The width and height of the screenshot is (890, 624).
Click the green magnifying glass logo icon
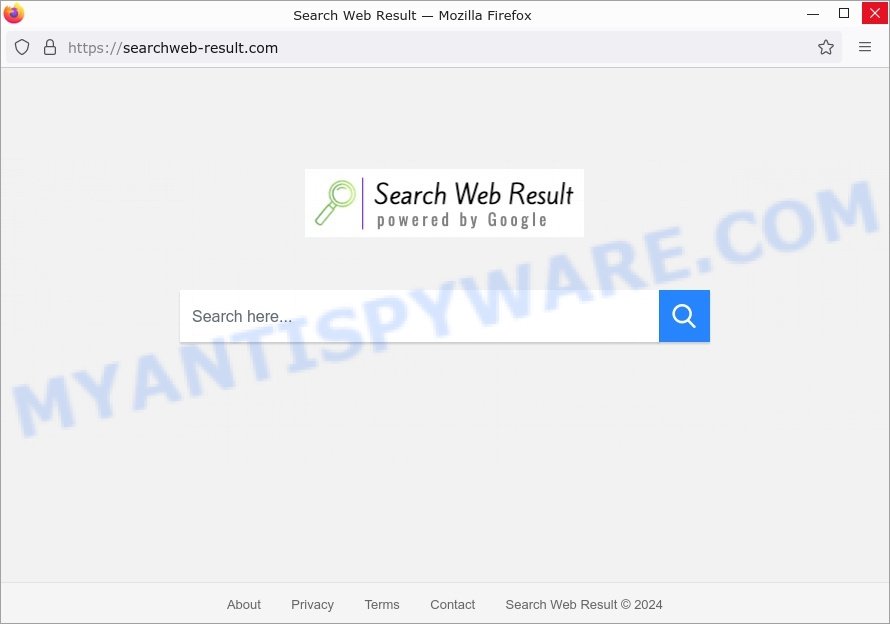click(x=335, y=203)
